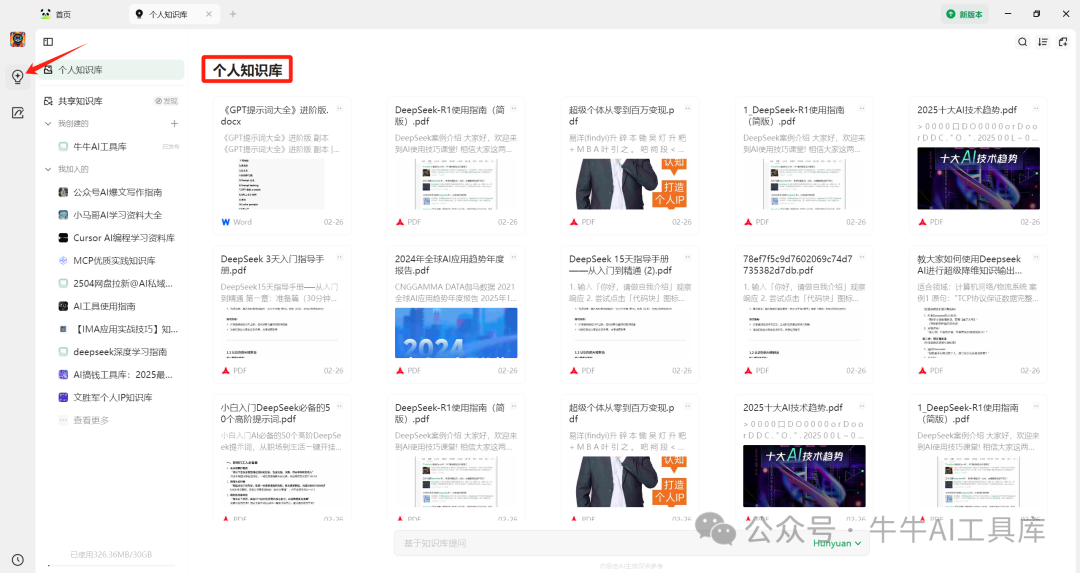
Task: Collapse the 我加入的 section
Action: [48, 169]
